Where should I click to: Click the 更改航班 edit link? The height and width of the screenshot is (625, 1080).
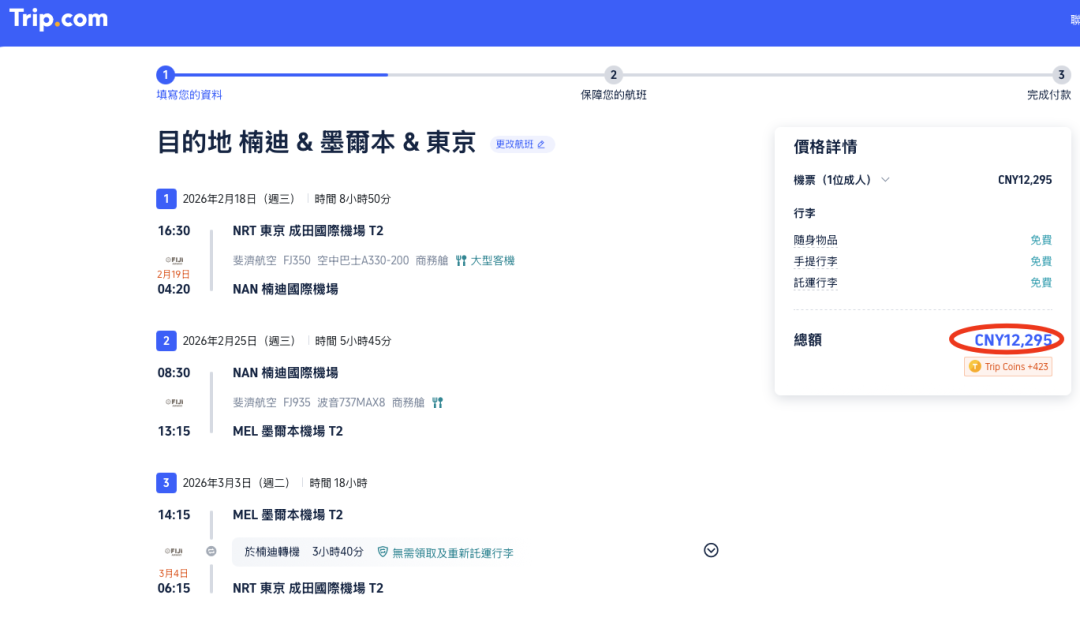521,144
